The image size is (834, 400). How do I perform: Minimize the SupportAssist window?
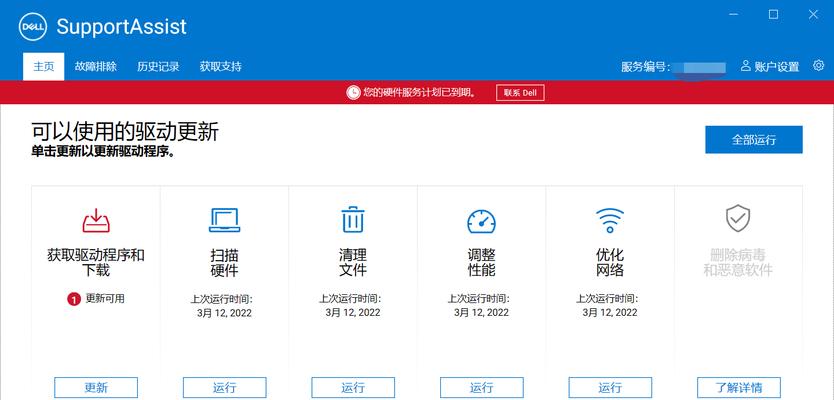[733, 14]
